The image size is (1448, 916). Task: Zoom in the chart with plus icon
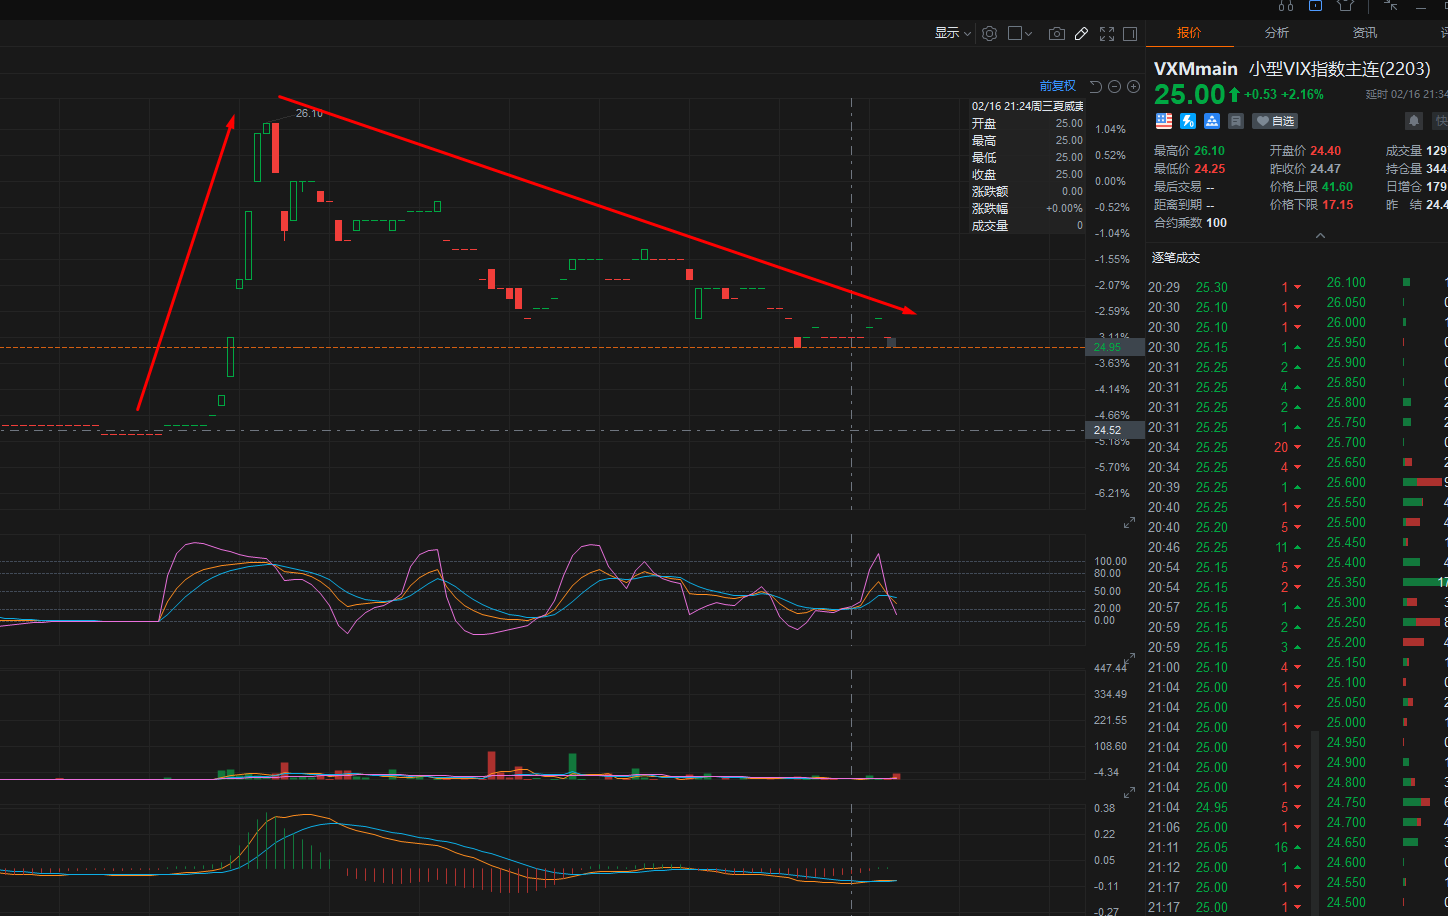1133,87
